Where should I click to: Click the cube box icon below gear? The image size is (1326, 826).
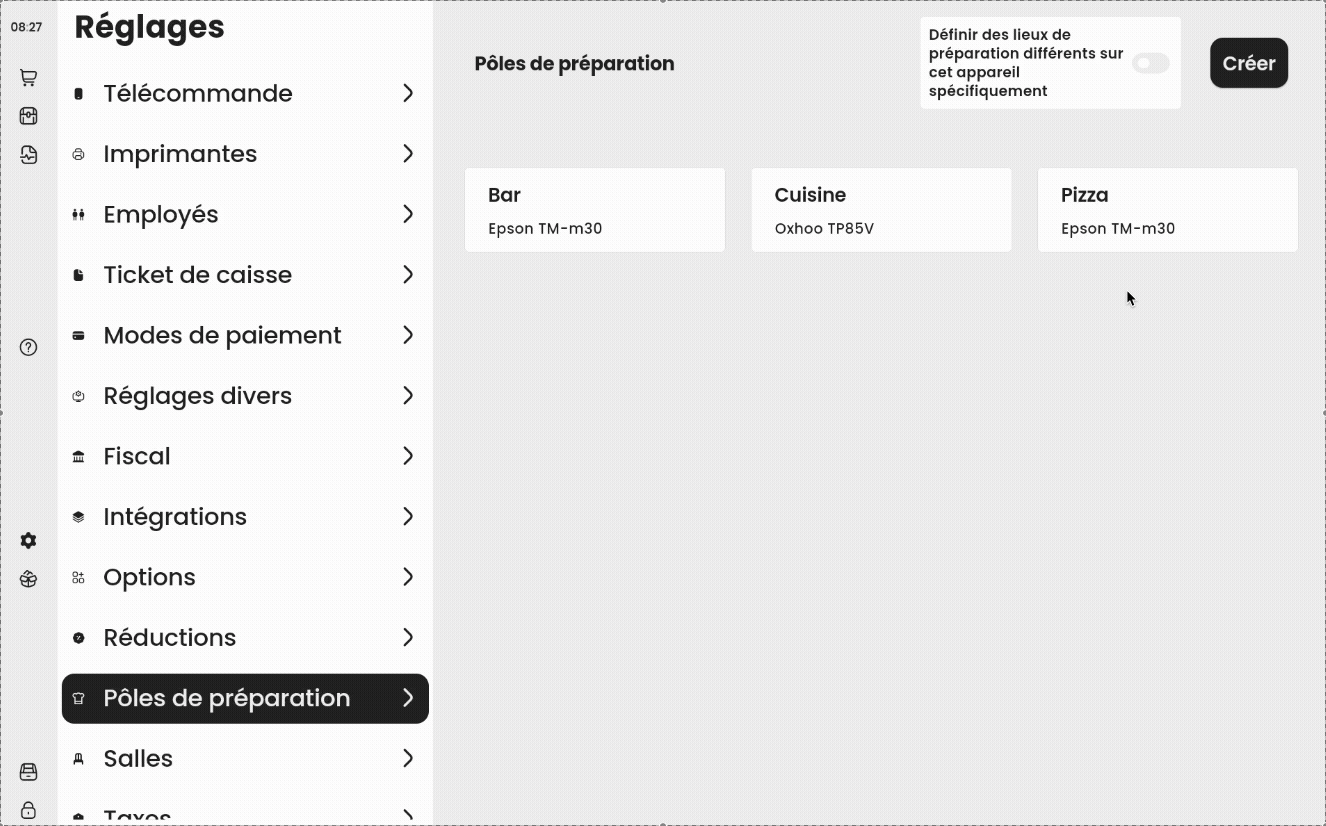click(28, 579)
